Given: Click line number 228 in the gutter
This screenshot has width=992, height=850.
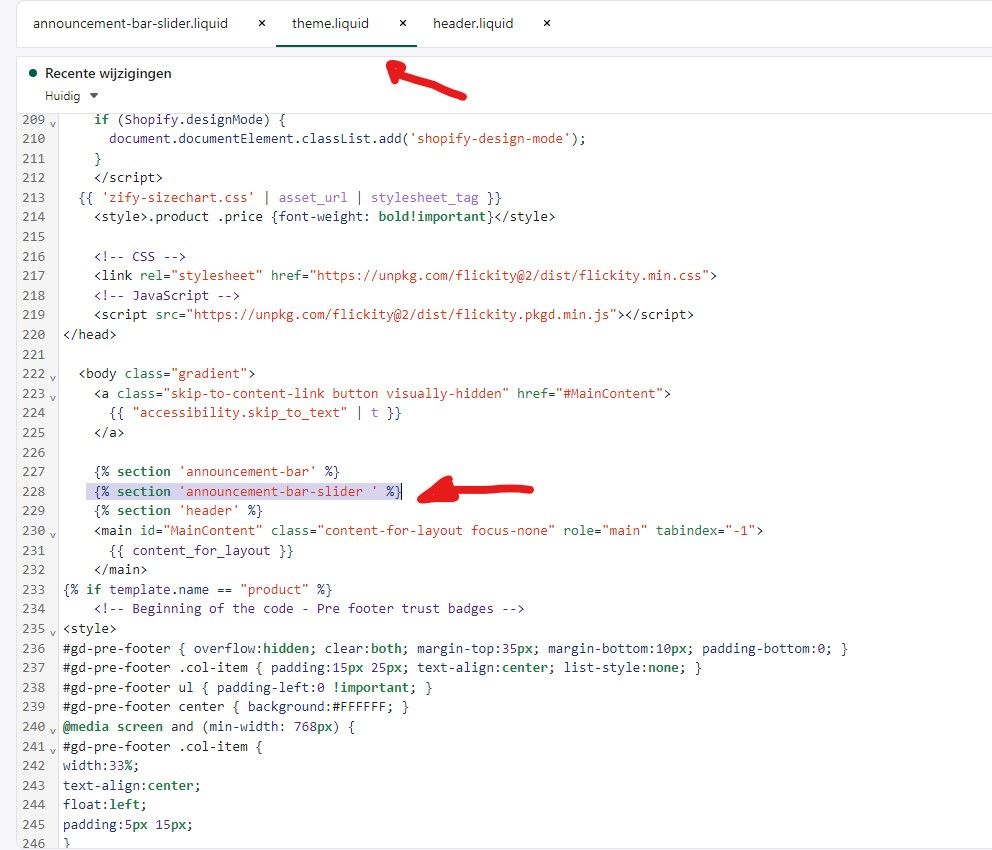Looking at the screenshot, I should pyautogui.click(x=34, y=491).
